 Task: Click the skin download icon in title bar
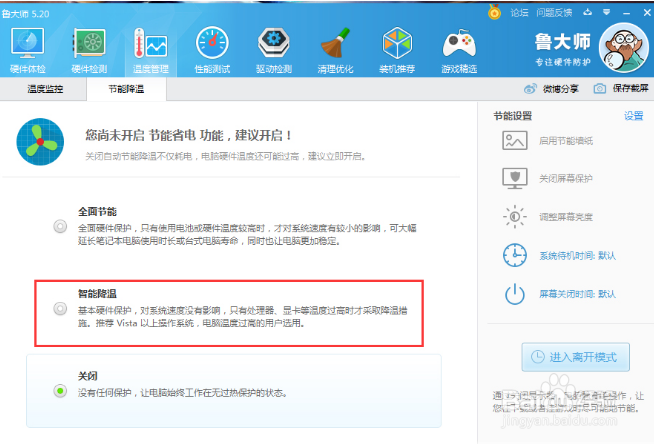(588, 13)
